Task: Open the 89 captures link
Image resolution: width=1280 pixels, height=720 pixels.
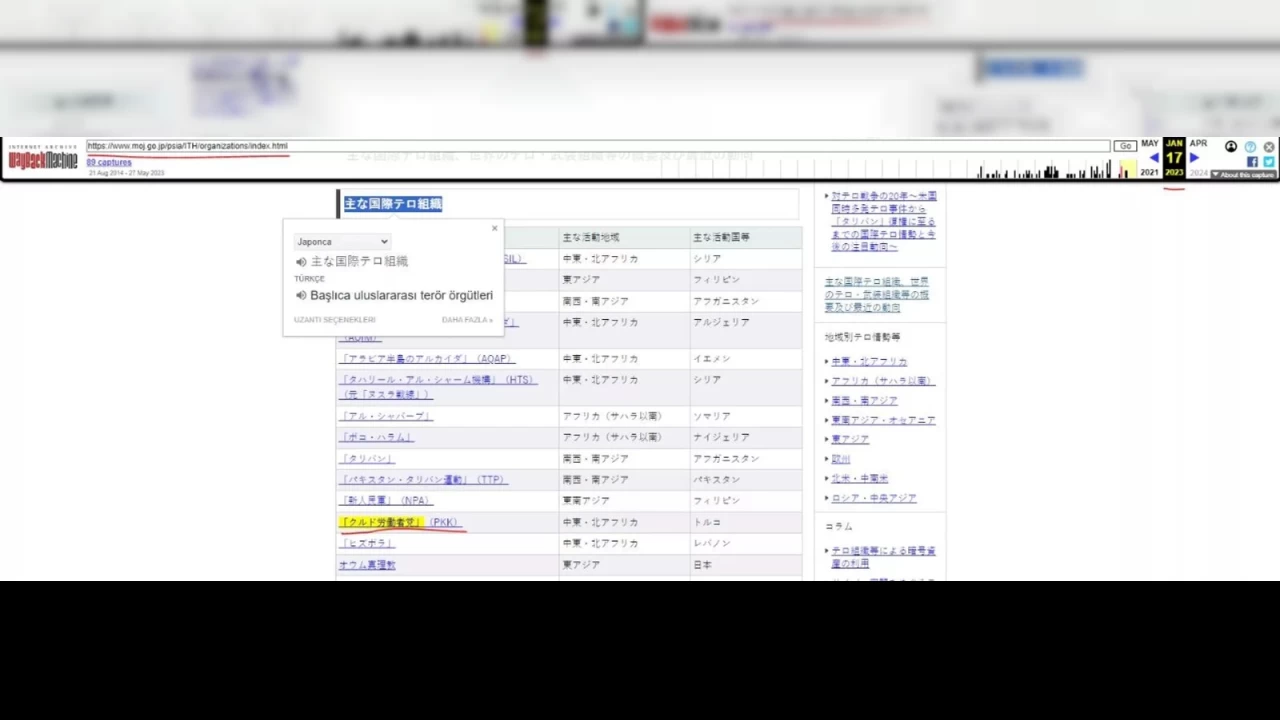Action: pyautogui.click(x=108, y=162)
